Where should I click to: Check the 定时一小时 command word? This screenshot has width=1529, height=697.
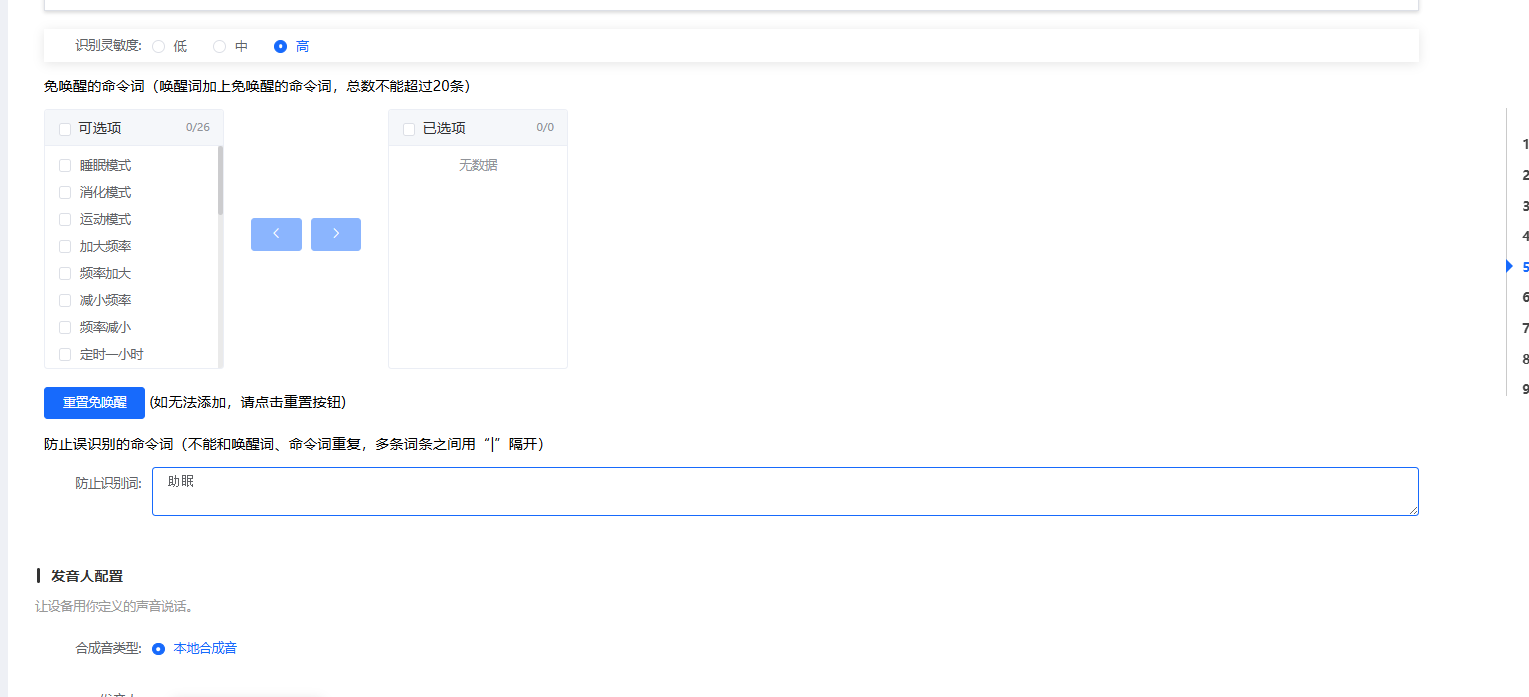click(65, 355)
